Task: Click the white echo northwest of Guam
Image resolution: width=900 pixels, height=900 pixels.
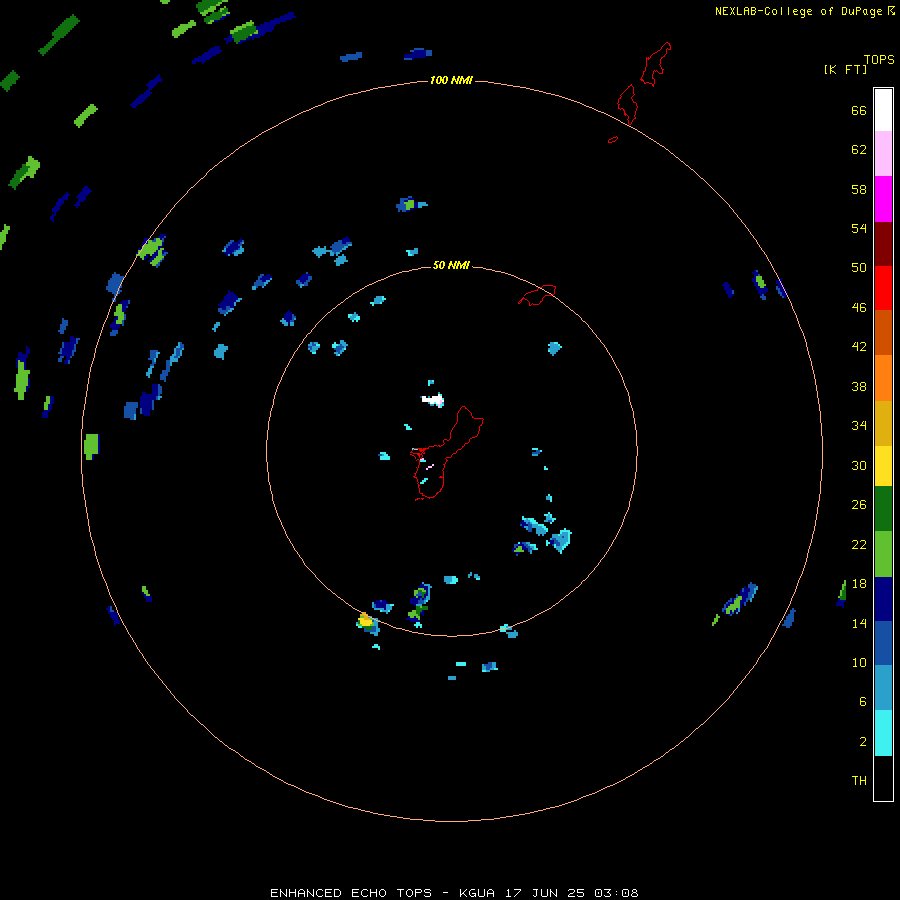Action: click(433, 400)
